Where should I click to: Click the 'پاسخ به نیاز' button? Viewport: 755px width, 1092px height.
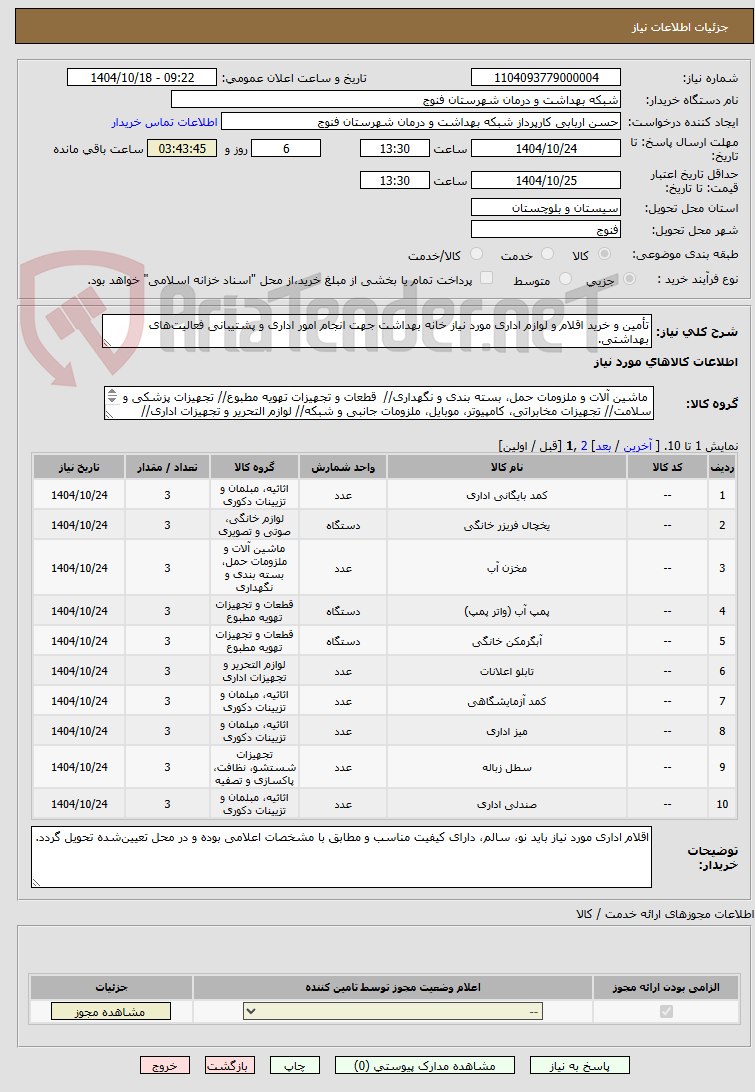pos(579,1066)
